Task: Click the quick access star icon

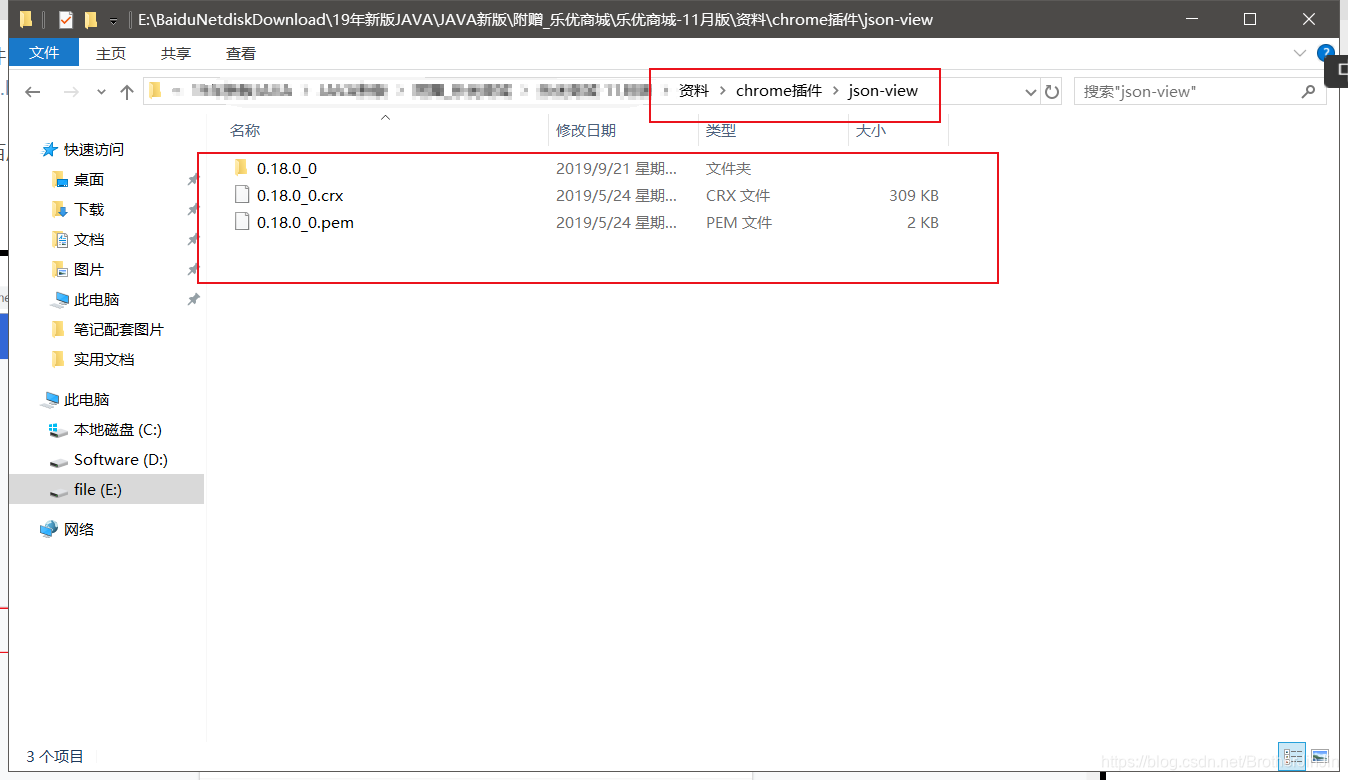Action: (x=49, y=149)
